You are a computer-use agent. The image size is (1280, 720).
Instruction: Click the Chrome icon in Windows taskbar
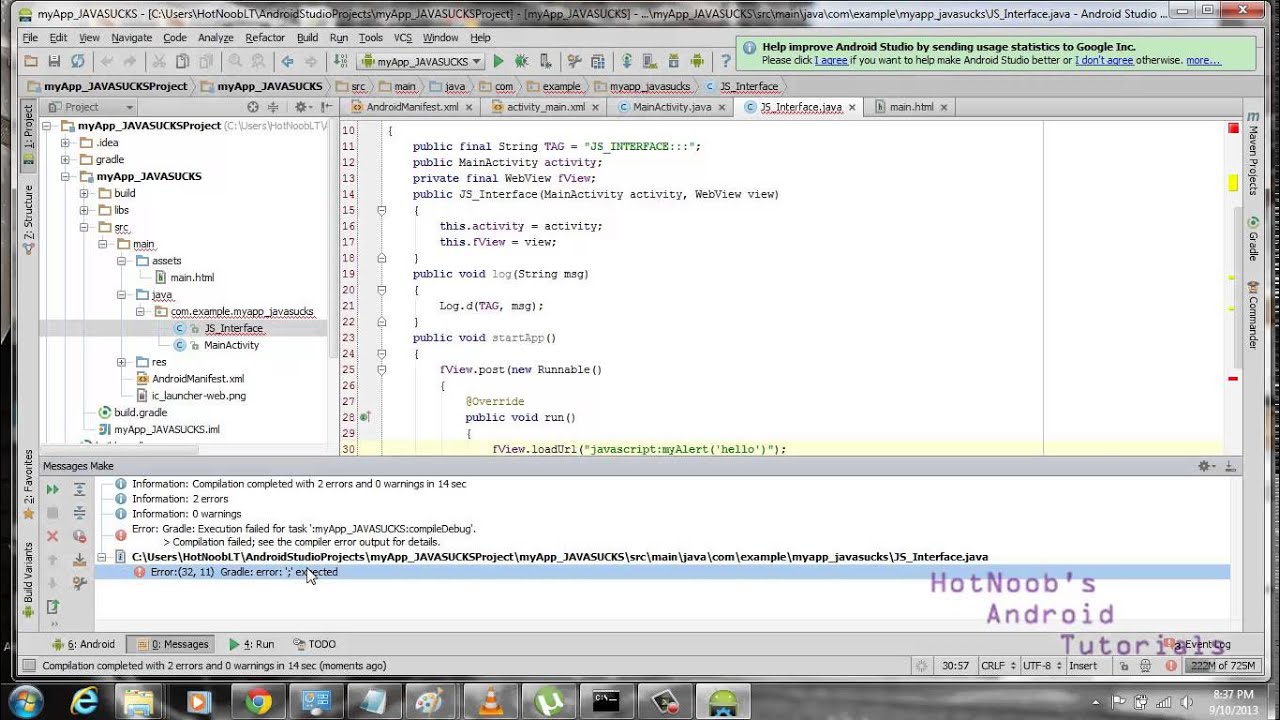(258, 702)
